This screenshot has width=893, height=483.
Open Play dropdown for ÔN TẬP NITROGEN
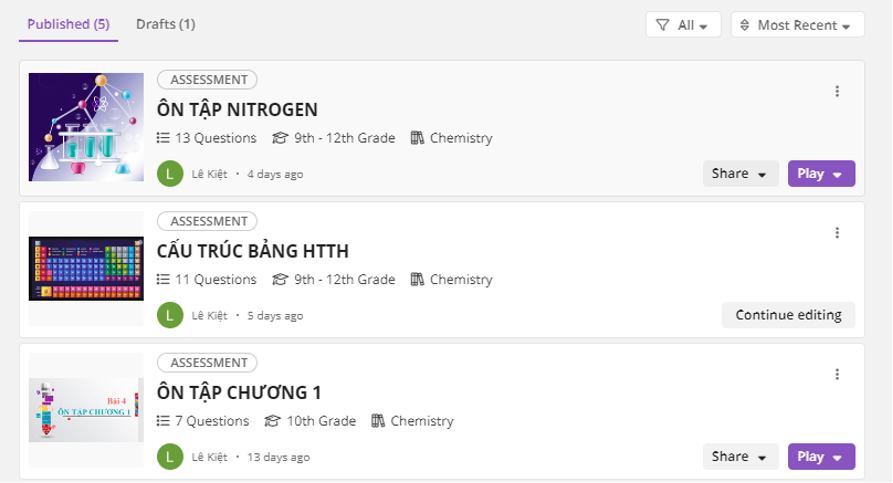(821, 174)
